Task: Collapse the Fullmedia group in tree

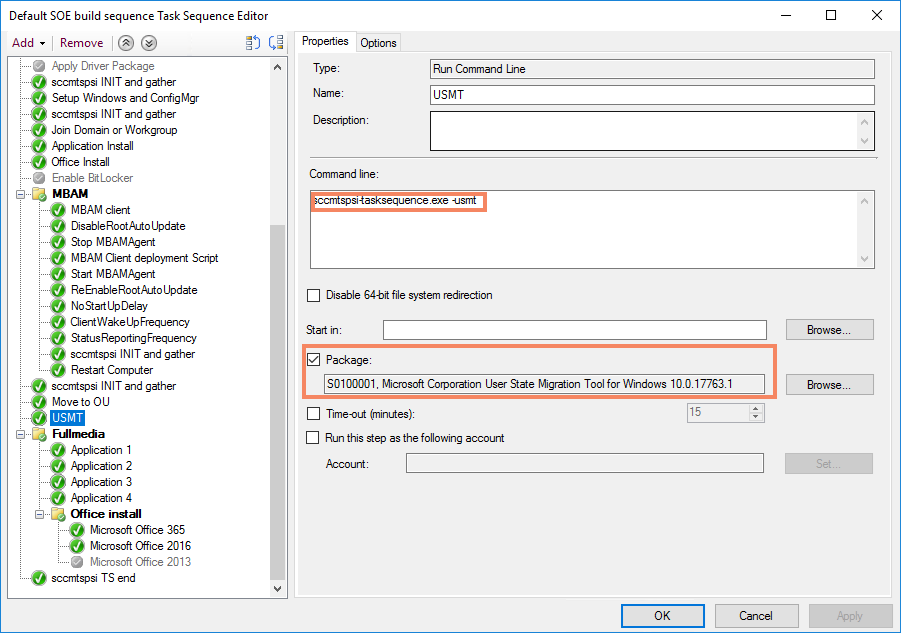Action: click(x=22, y=434)
